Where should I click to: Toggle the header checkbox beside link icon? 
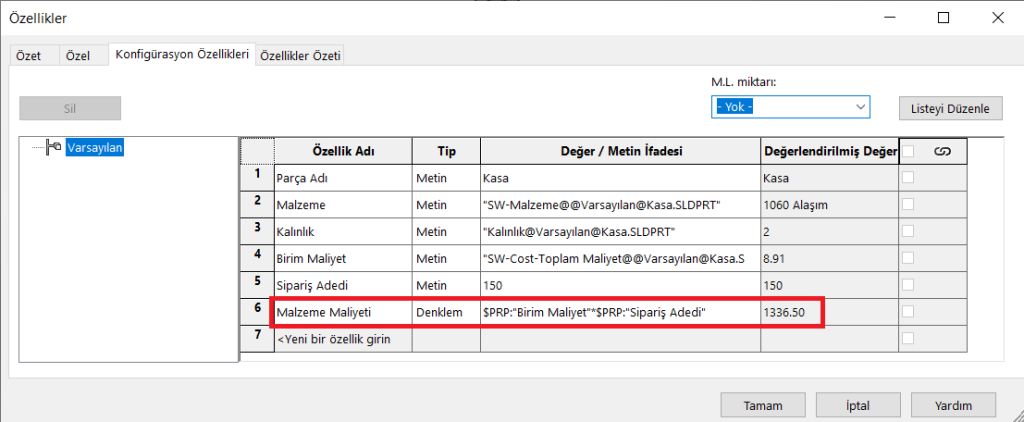[908, 151]
